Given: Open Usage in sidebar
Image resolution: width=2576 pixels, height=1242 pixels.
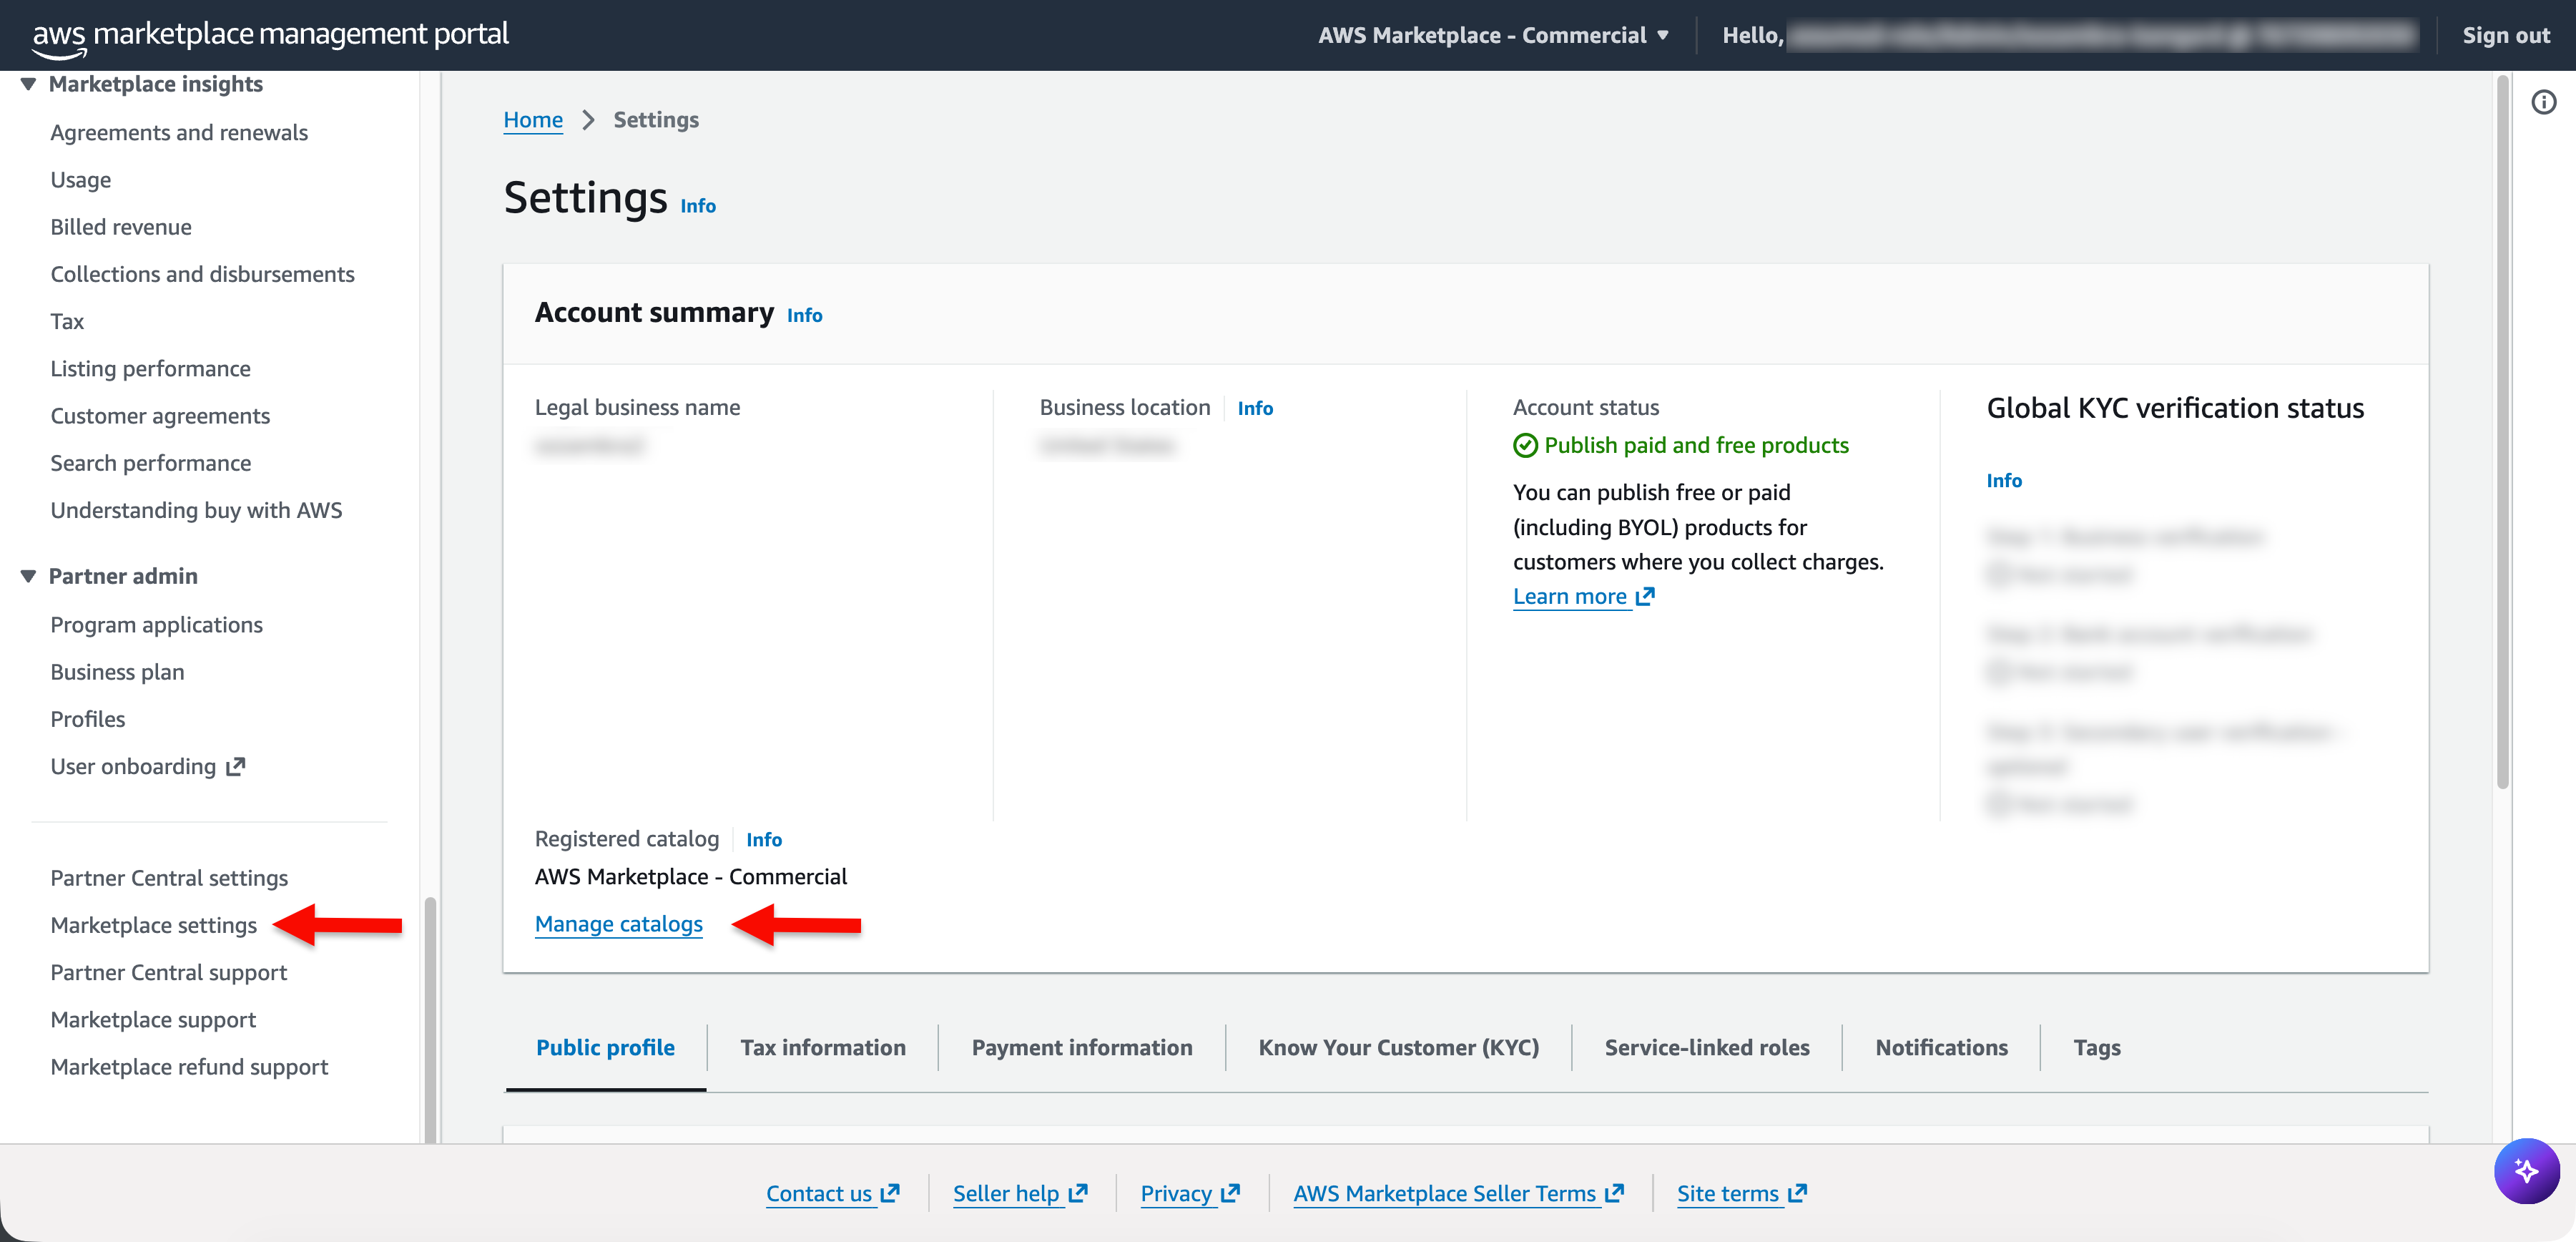Looking at the screenshot, I should coord(81,180).
